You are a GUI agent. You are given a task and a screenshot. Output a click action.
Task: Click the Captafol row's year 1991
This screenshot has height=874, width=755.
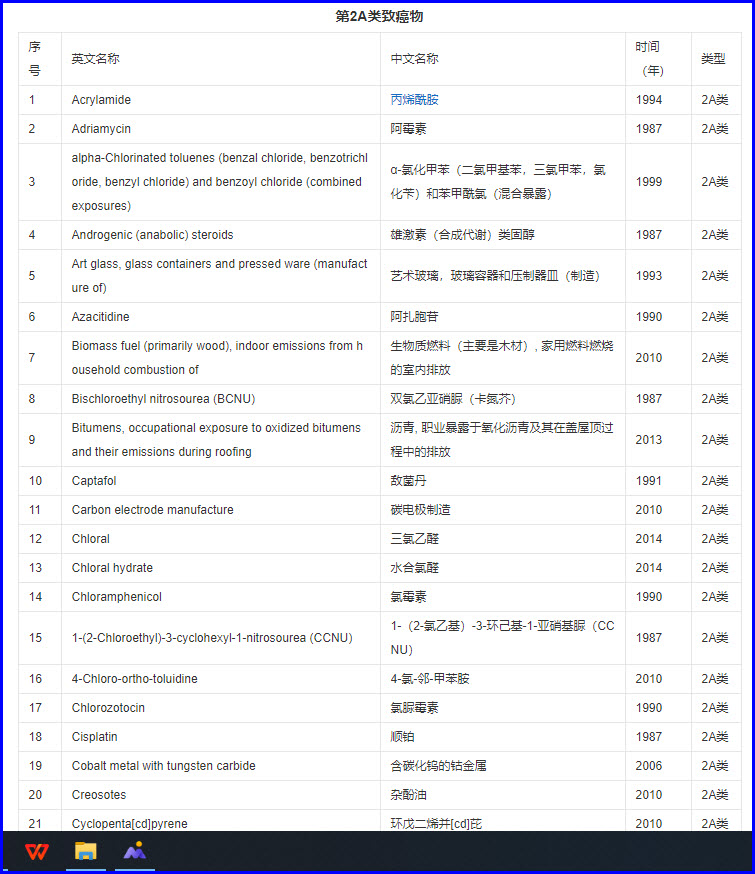[648, 481]
